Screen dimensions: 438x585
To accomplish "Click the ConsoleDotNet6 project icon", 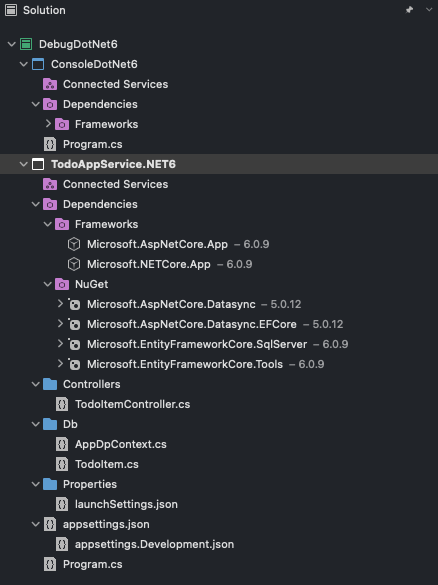I will tap(38, 64).
